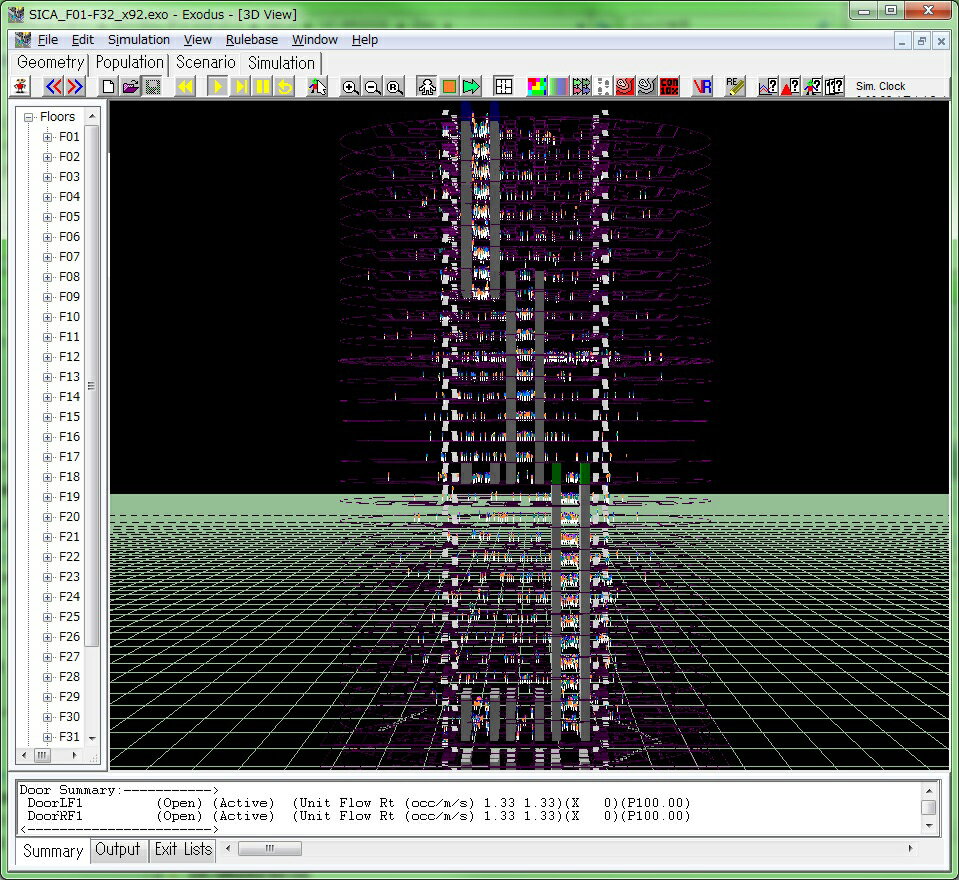Zoom out with the minus magnifier

tap(372, 86)
